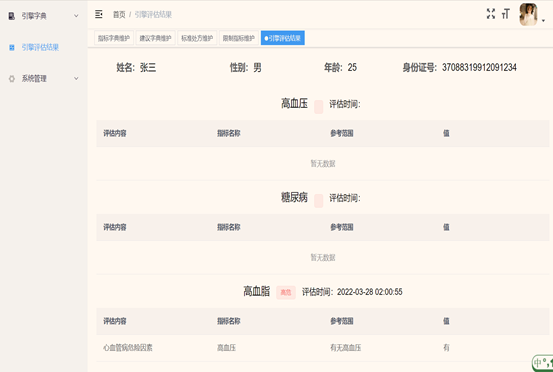Click the gender value 男
This screenshot has width=553, height=372.
pyautogui.click(x=257, y=67)
